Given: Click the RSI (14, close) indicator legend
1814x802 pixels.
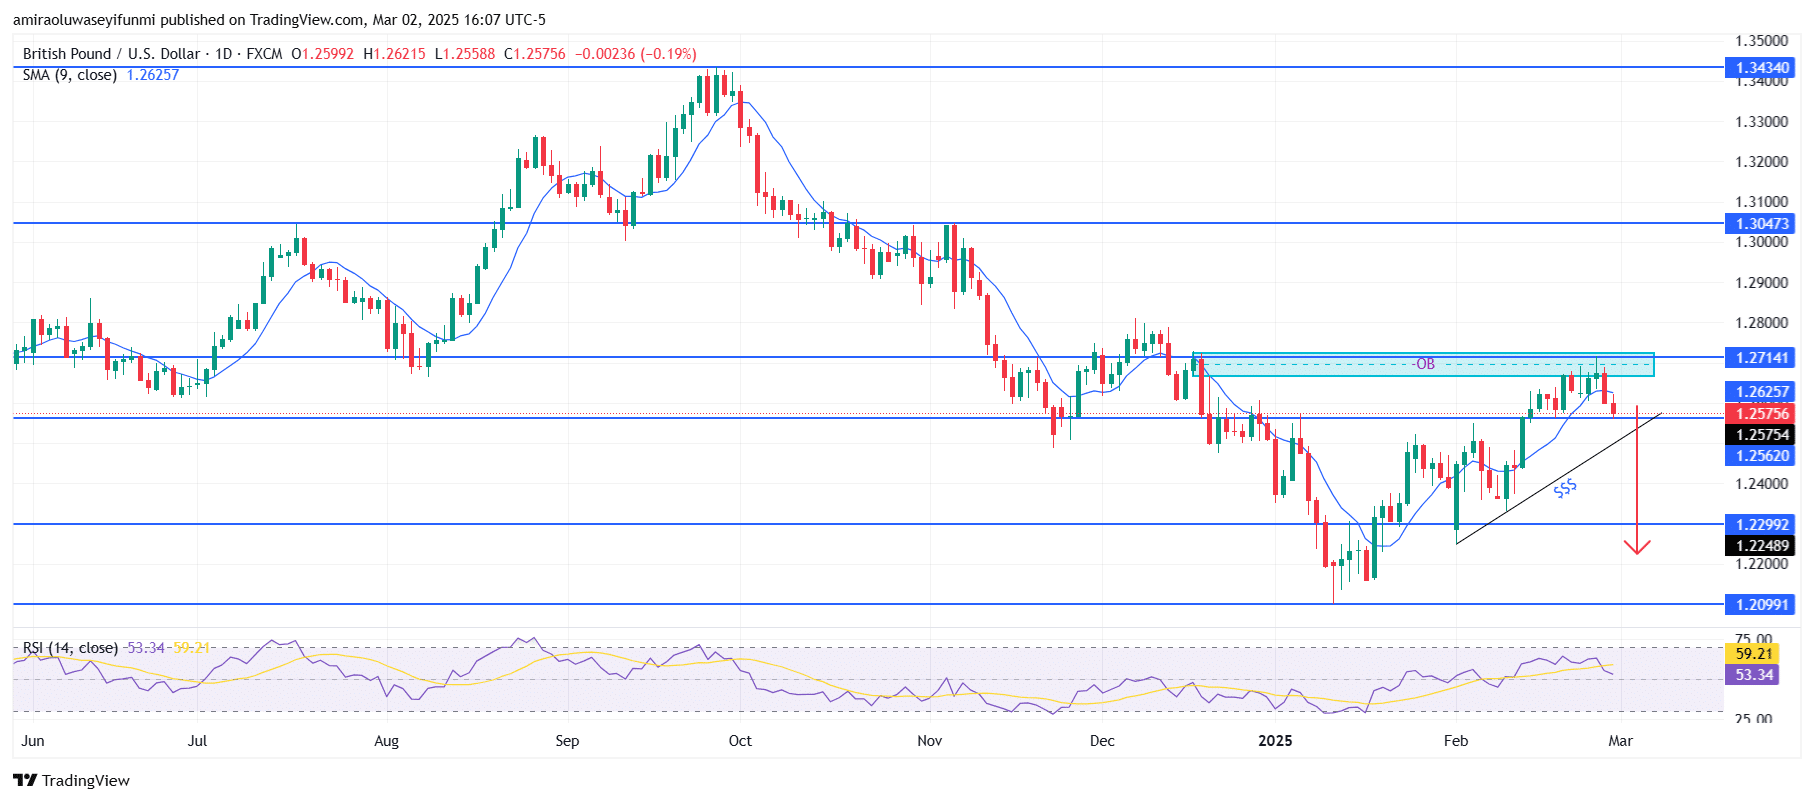Looking at the screenshot, I should 70,648.
